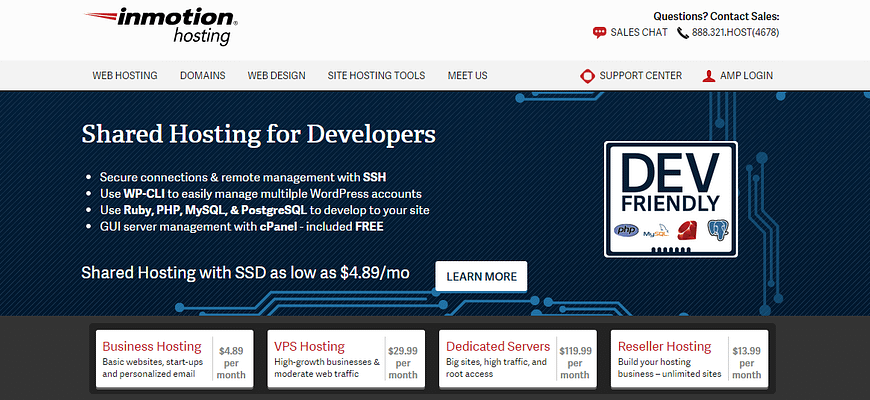The height and width of the screenshot is (400, 870).
Task: Open the Domains menu
Action: point(203,75)
